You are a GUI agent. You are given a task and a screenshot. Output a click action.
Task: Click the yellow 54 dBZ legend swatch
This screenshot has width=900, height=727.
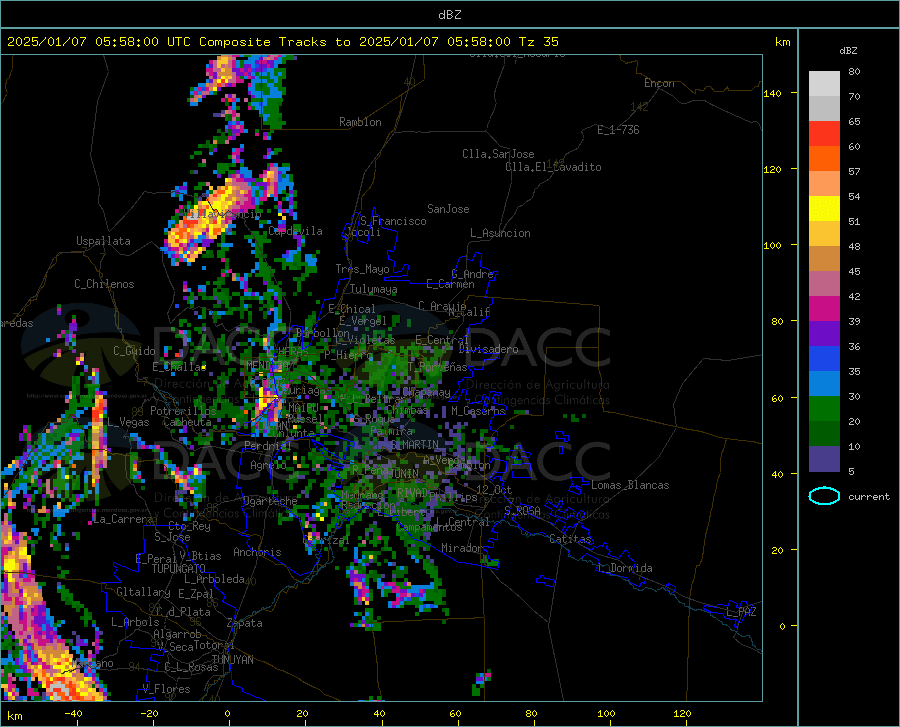coord(824,208)
